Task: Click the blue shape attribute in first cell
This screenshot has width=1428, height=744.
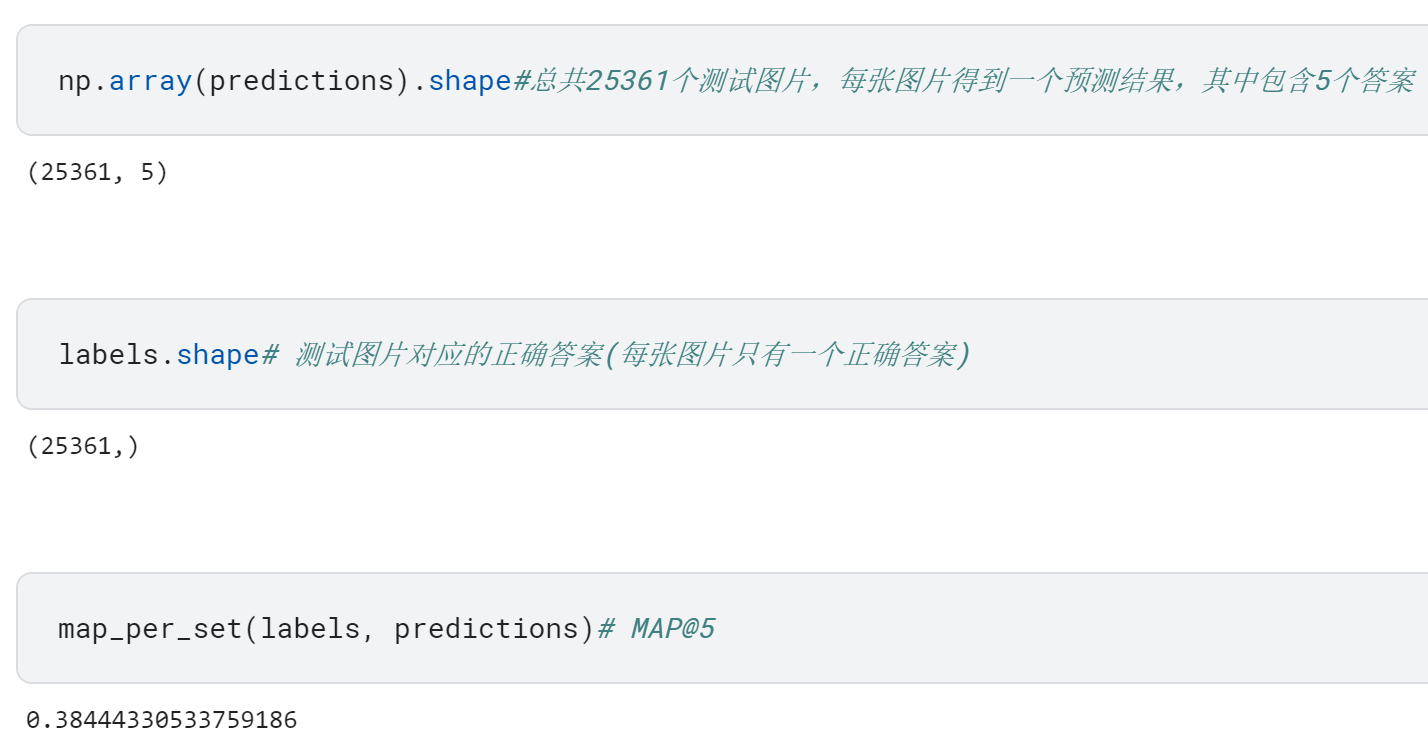Action: click(x=470, y=80)
